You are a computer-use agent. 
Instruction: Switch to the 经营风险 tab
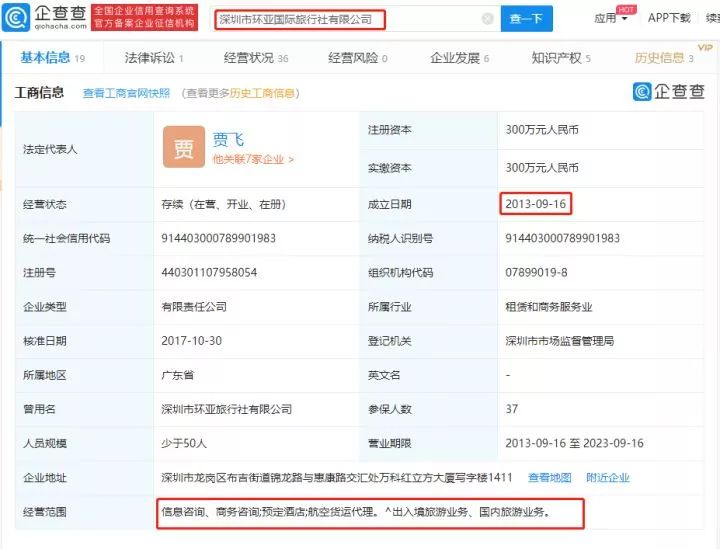[x=357, y=58]
